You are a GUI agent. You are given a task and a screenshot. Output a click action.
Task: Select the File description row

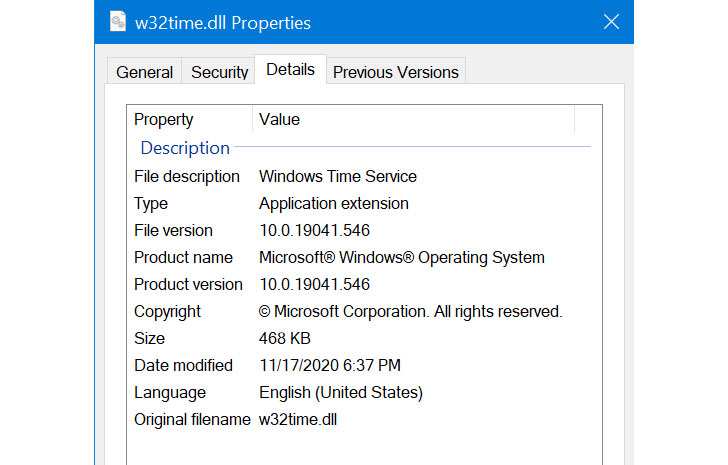[x=187, y=177]
